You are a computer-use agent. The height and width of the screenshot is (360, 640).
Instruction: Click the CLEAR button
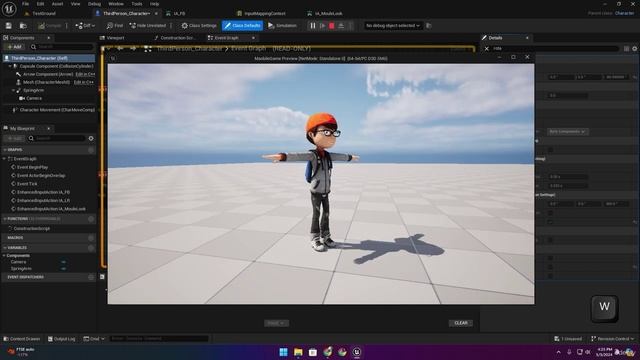pos(461,323)
